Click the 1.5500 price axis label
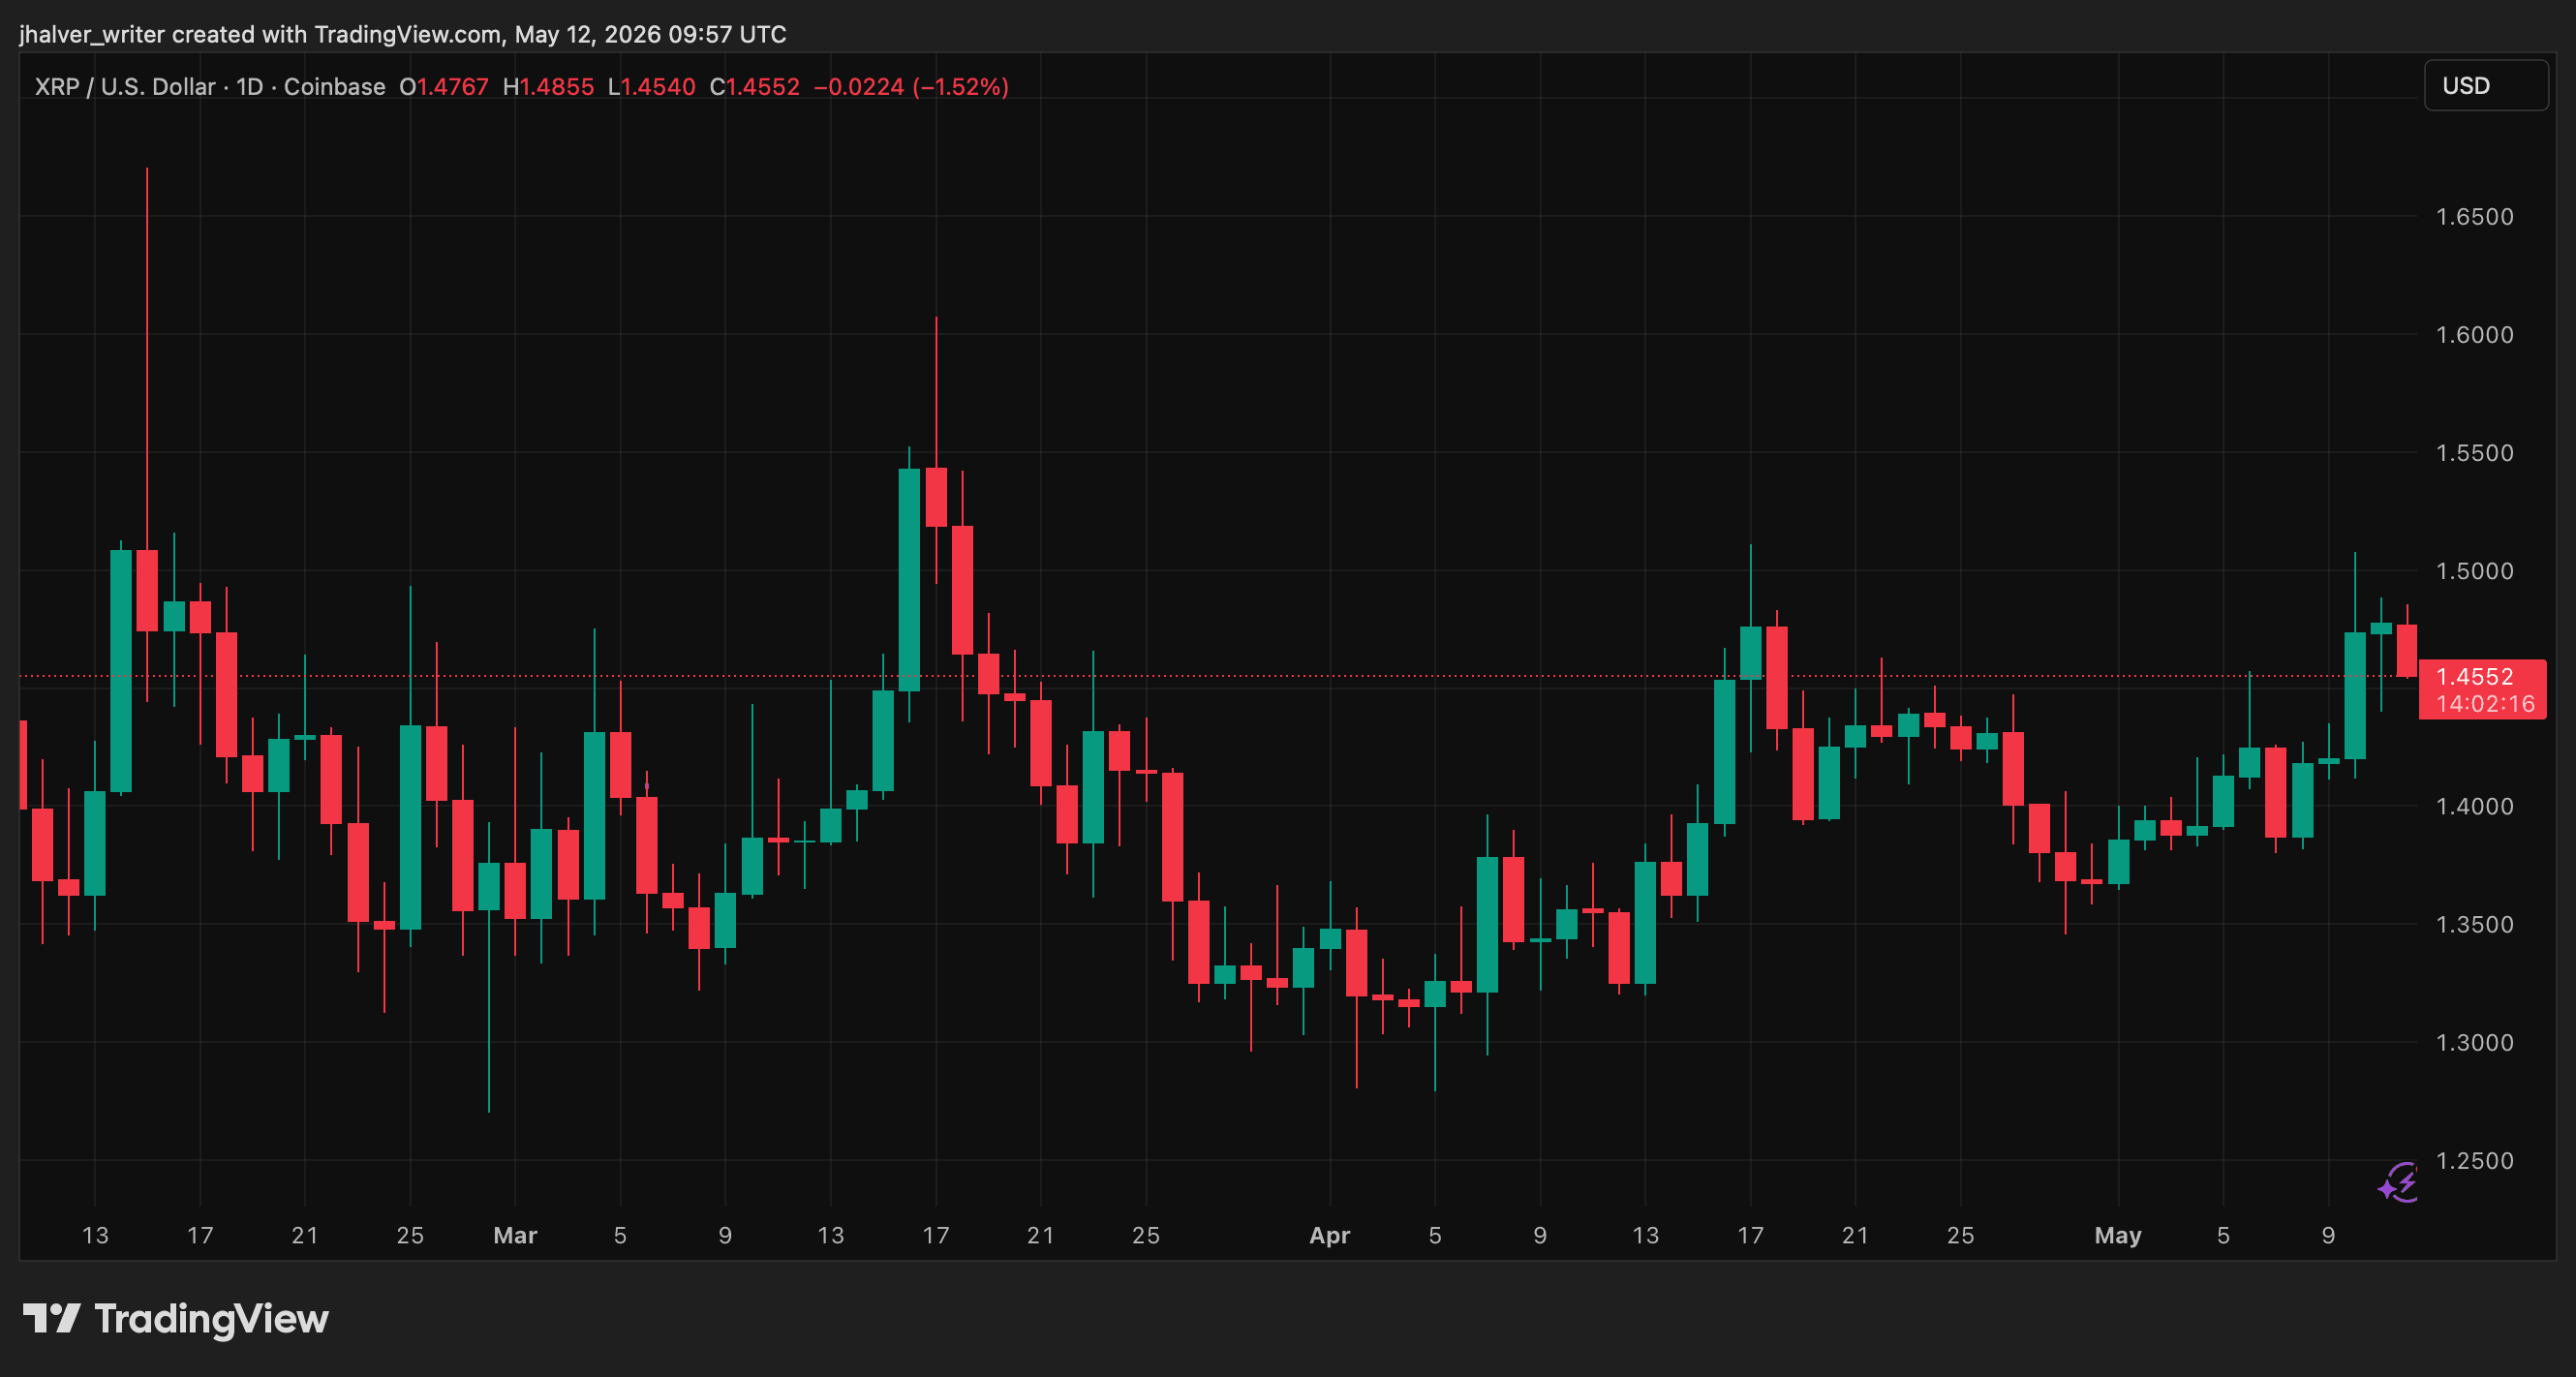Screen dimensions: 2576x1377 (2474, 453)
